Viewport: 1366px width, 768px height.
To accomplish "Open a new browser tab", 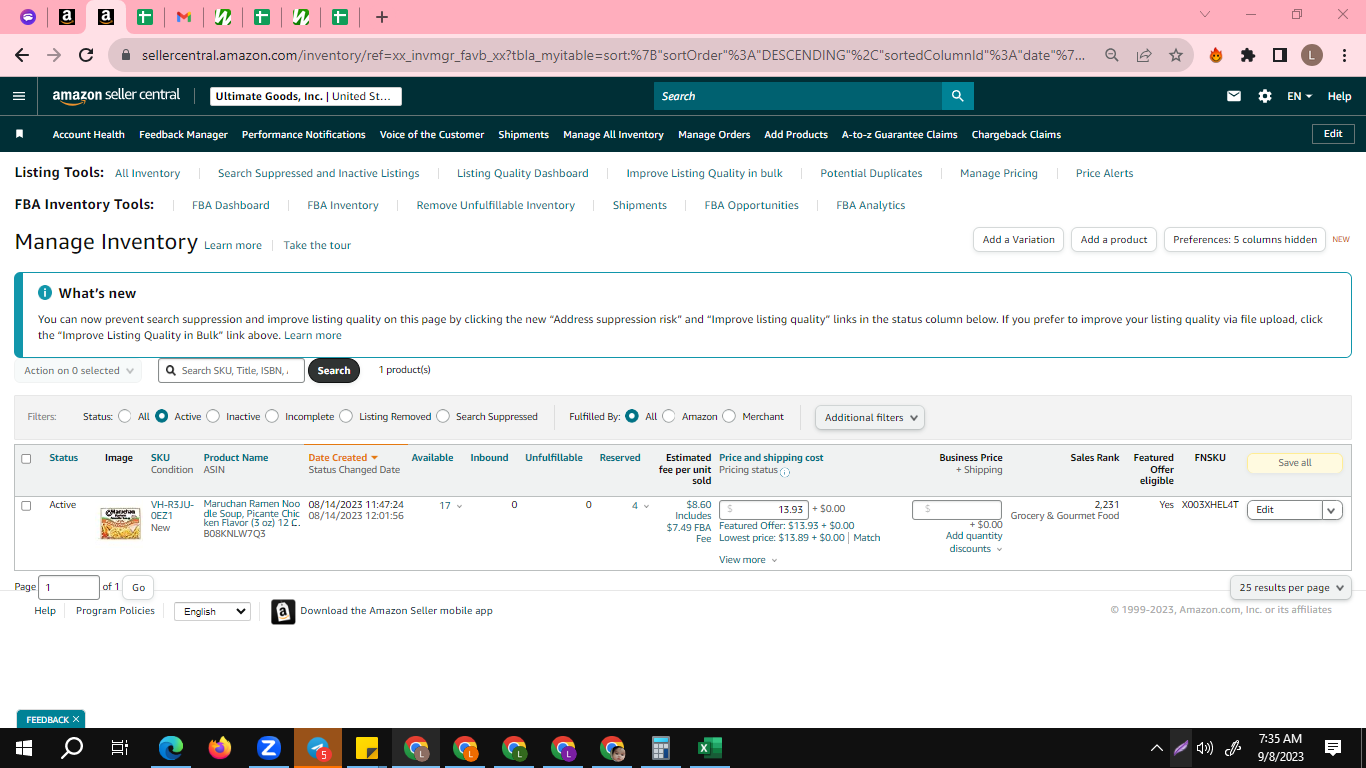I will (382, 17).
